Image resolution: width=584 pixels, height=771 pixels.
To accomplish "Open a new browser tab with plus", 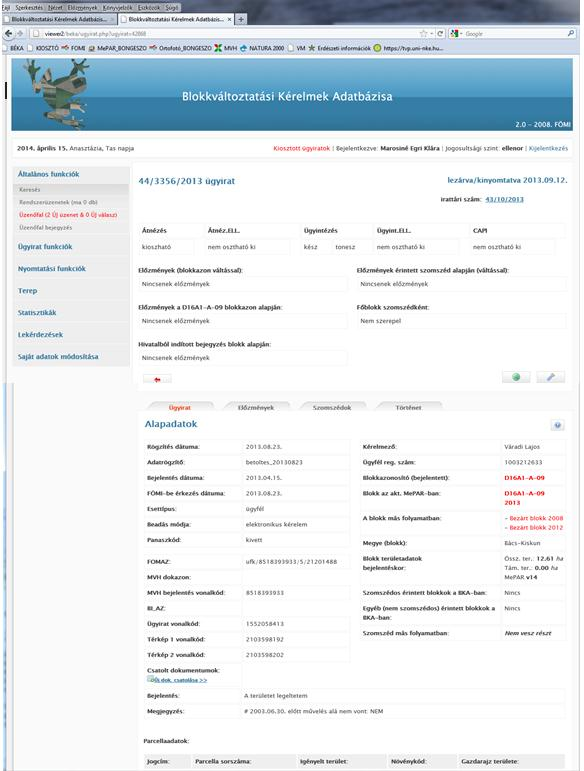I will 241,19.
